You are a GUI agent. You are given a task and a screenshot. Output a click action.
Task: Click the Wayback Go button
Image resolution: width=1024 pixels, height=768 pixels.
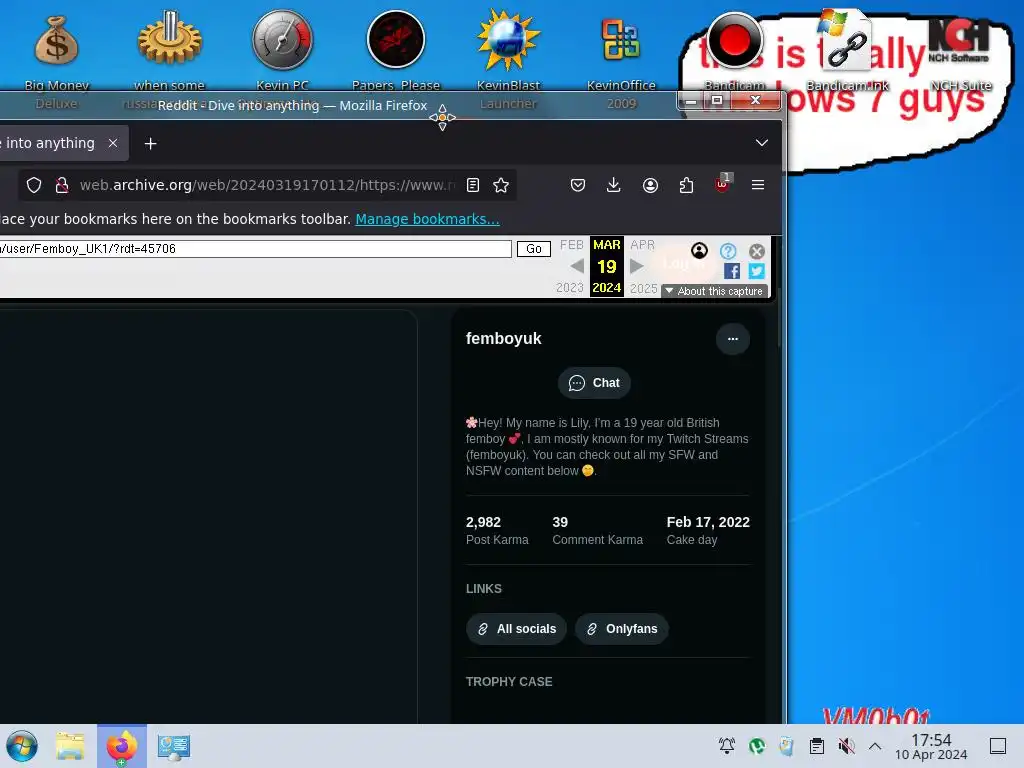pos(534,249)
